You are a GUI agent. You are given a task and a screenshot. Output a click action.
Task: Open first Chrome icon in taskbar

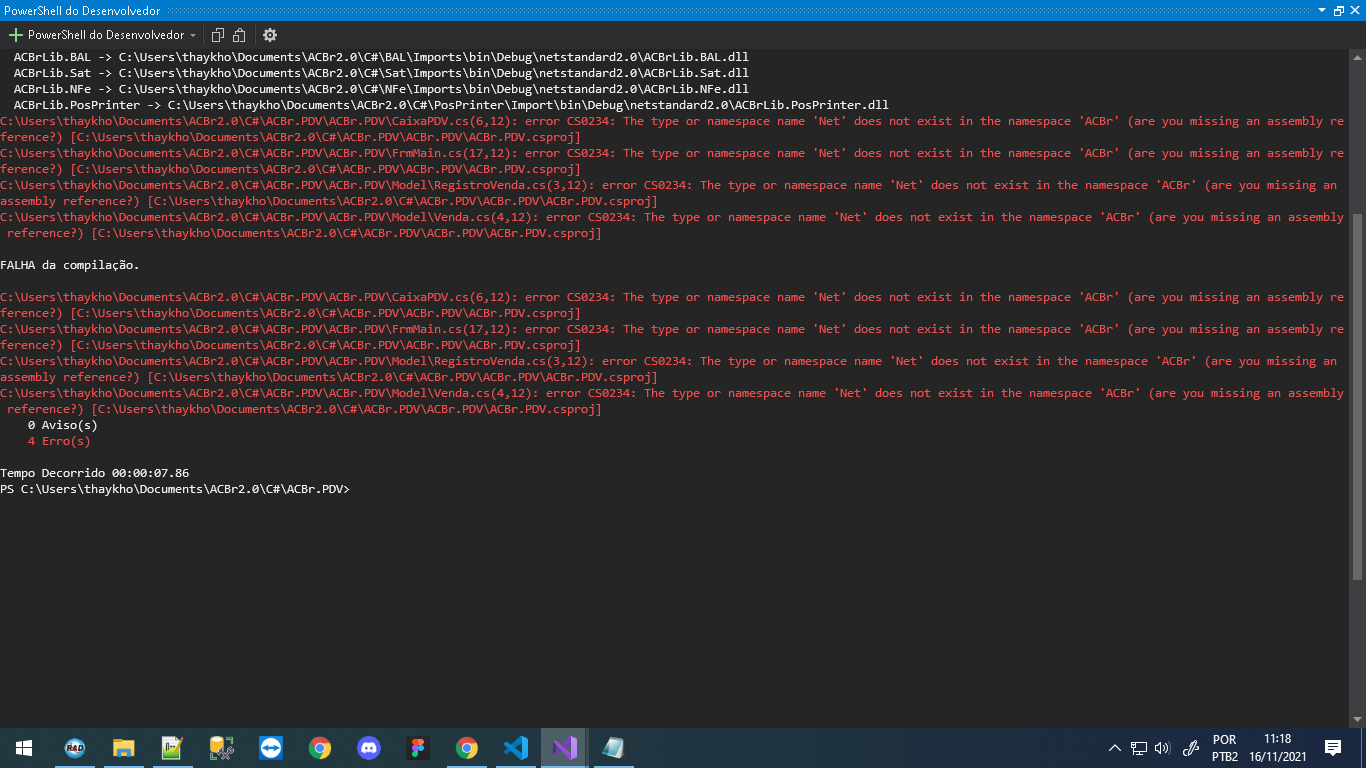point(319,748)
